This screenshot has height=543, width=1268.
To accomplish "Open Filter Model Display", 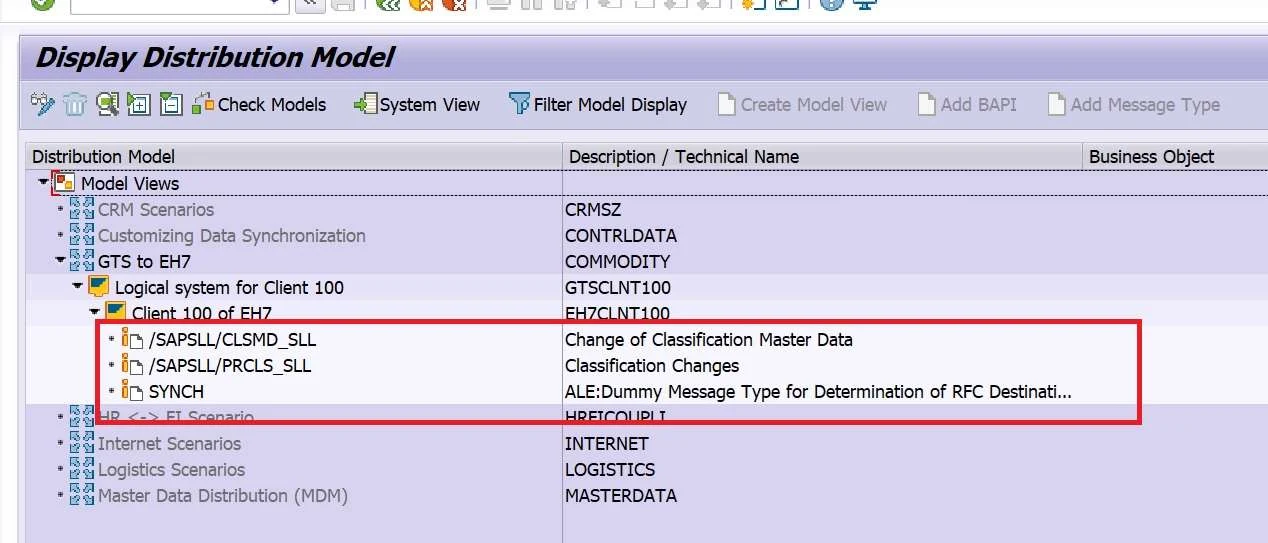I will (x=598, y=104).
